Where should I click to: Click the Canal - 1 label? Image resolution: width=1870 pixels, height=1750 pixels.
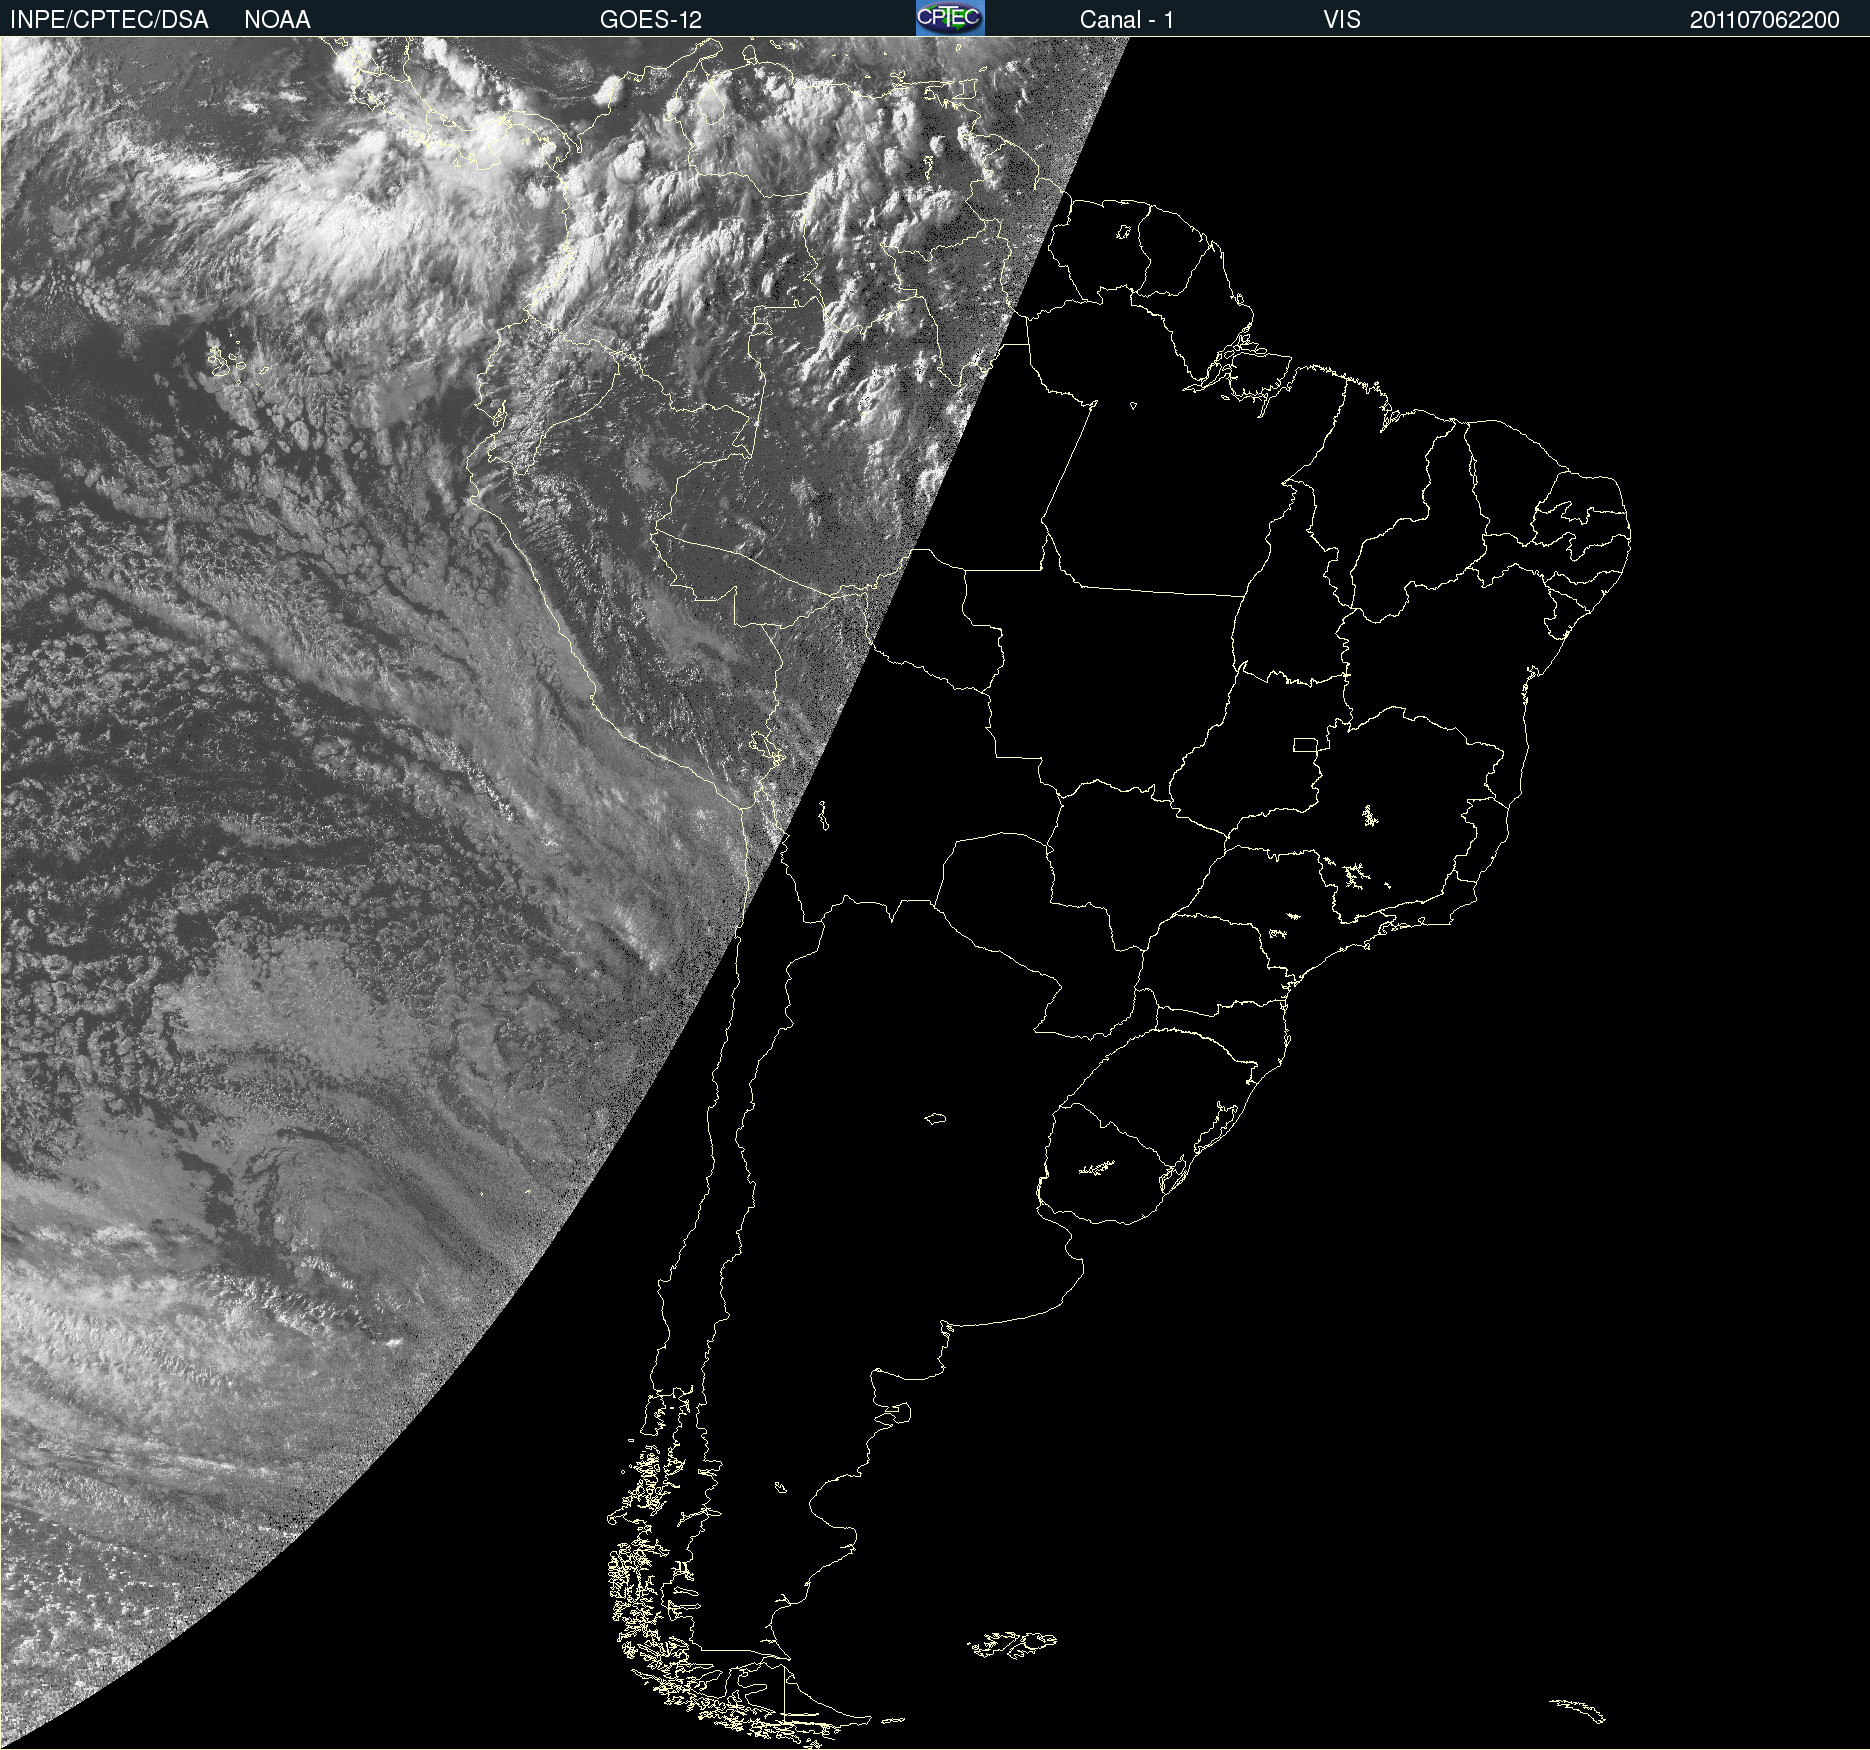click(x=1127, y=20)
